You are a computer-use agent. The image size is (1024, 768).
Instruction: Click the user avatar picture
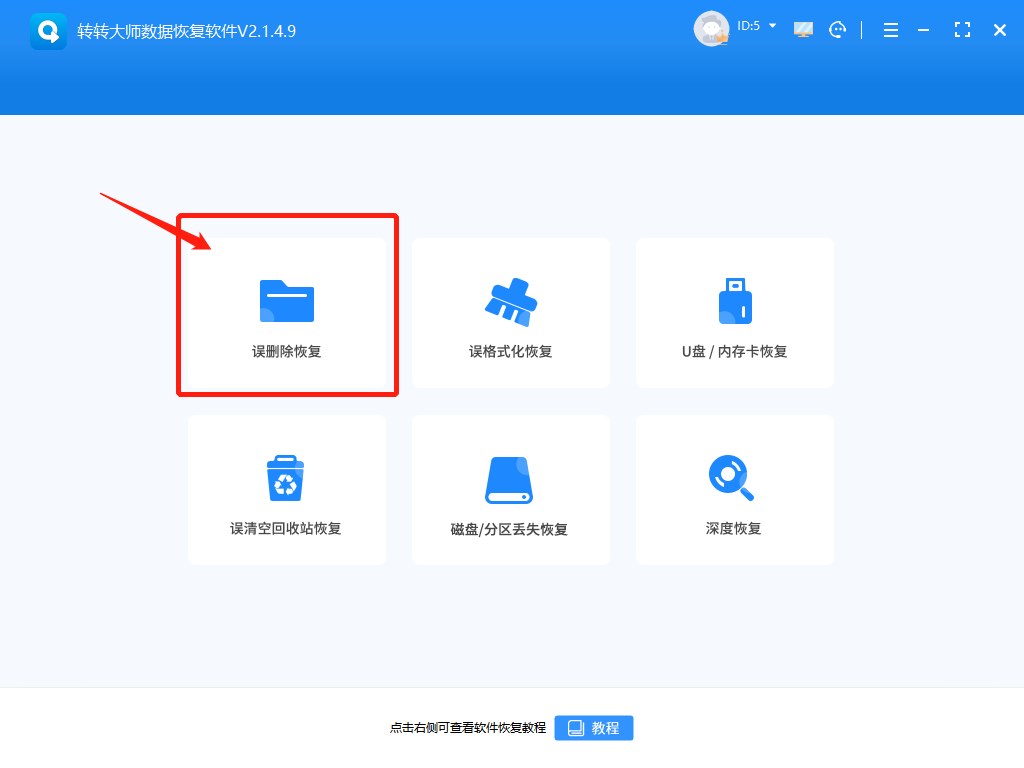click(x=711, y=28)
